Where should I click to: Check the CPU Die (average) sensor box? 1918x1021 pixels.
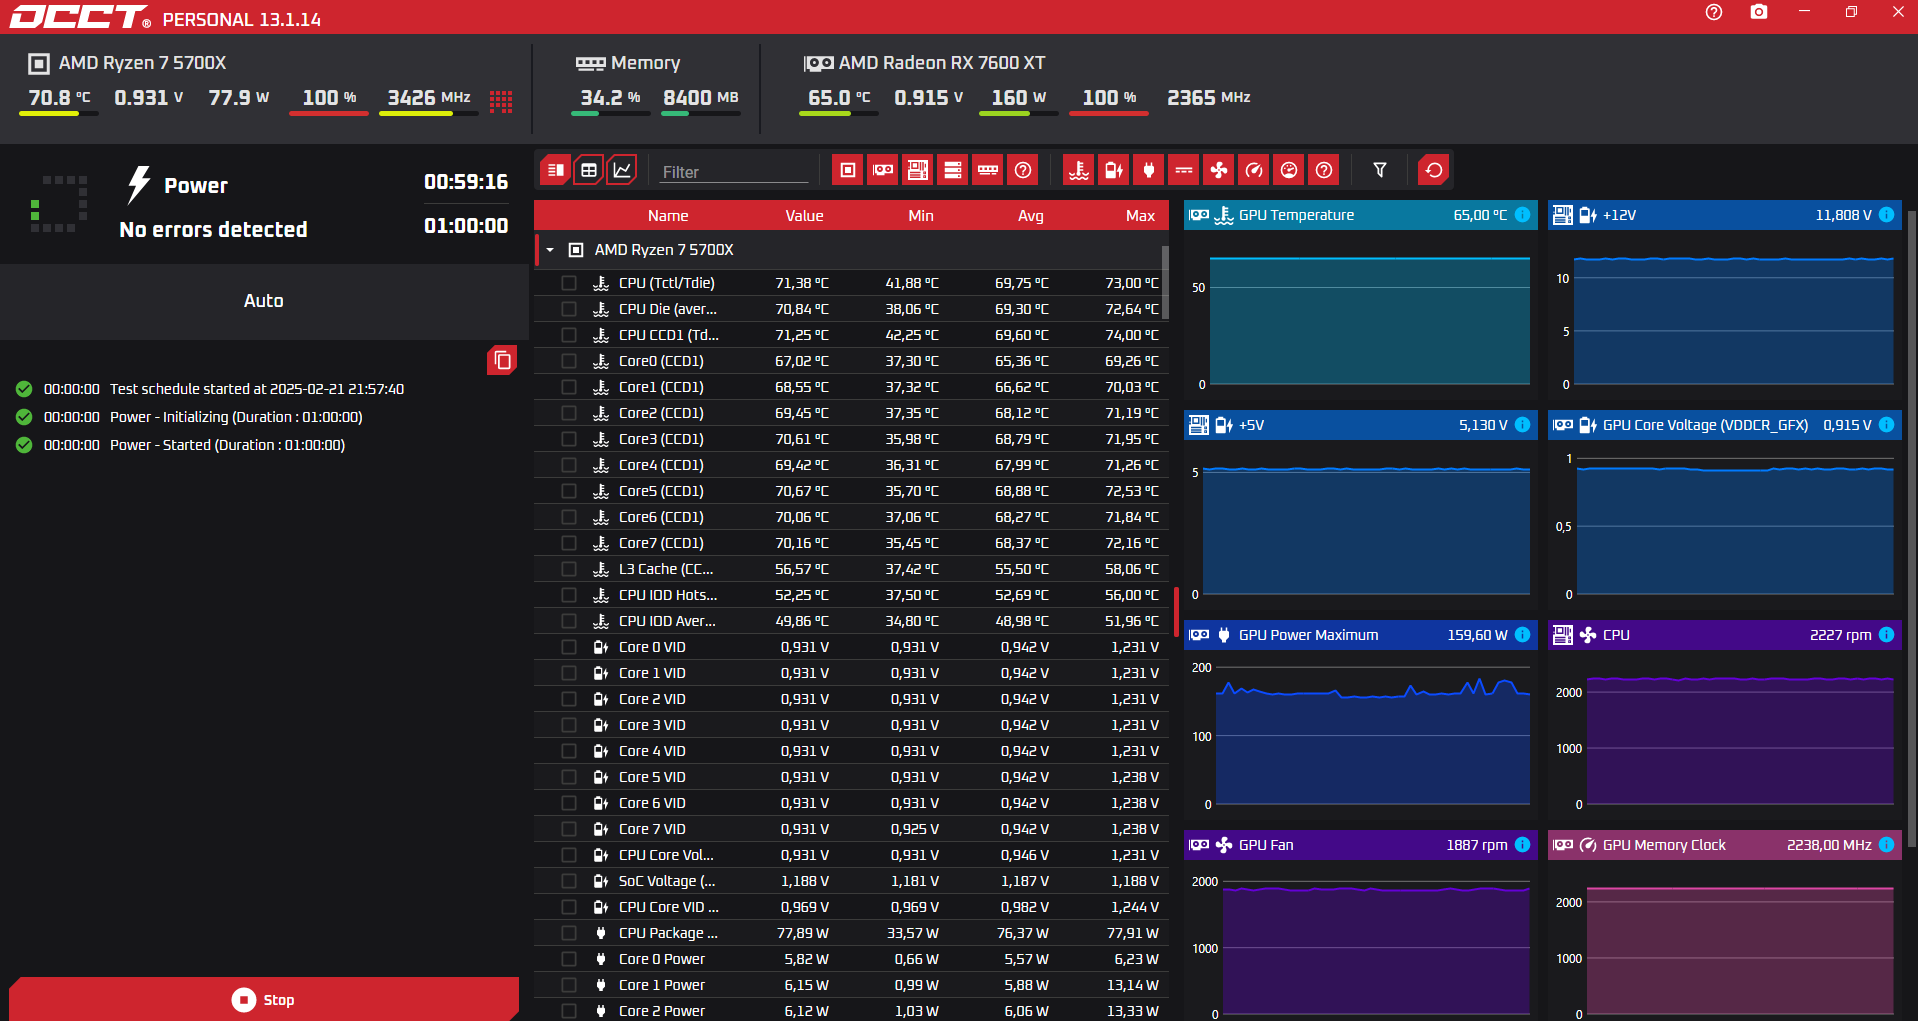pos(569,309)
